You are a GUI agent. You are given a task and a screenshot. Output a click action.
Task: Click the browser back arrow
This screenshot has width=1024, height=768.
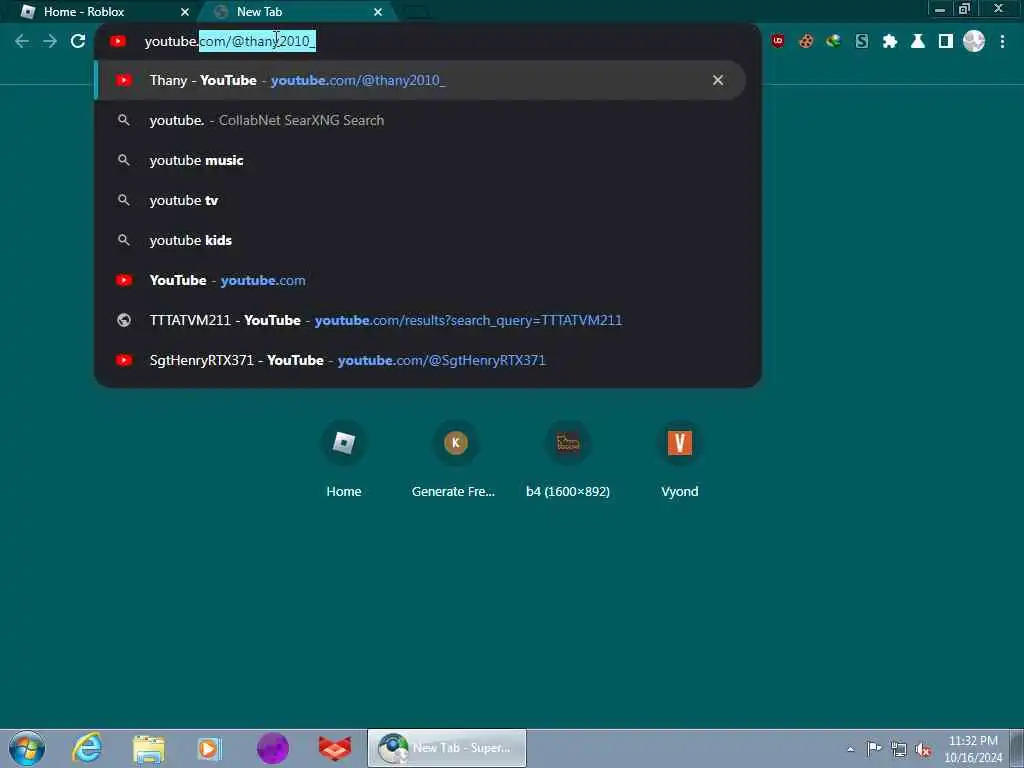pos(22,41)
